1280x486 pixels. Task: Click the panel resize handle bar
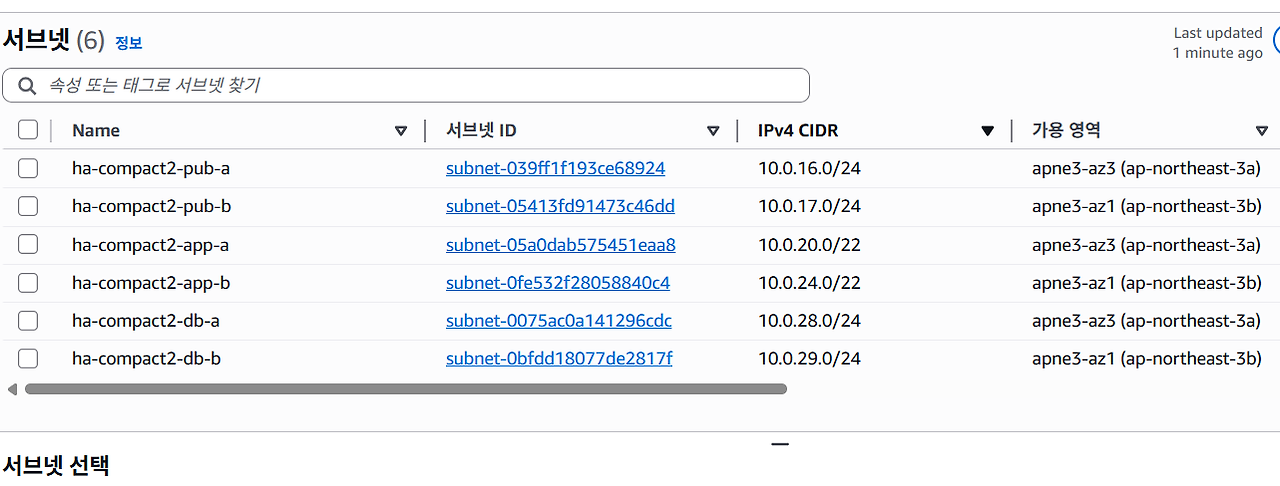tap(780, 445)
